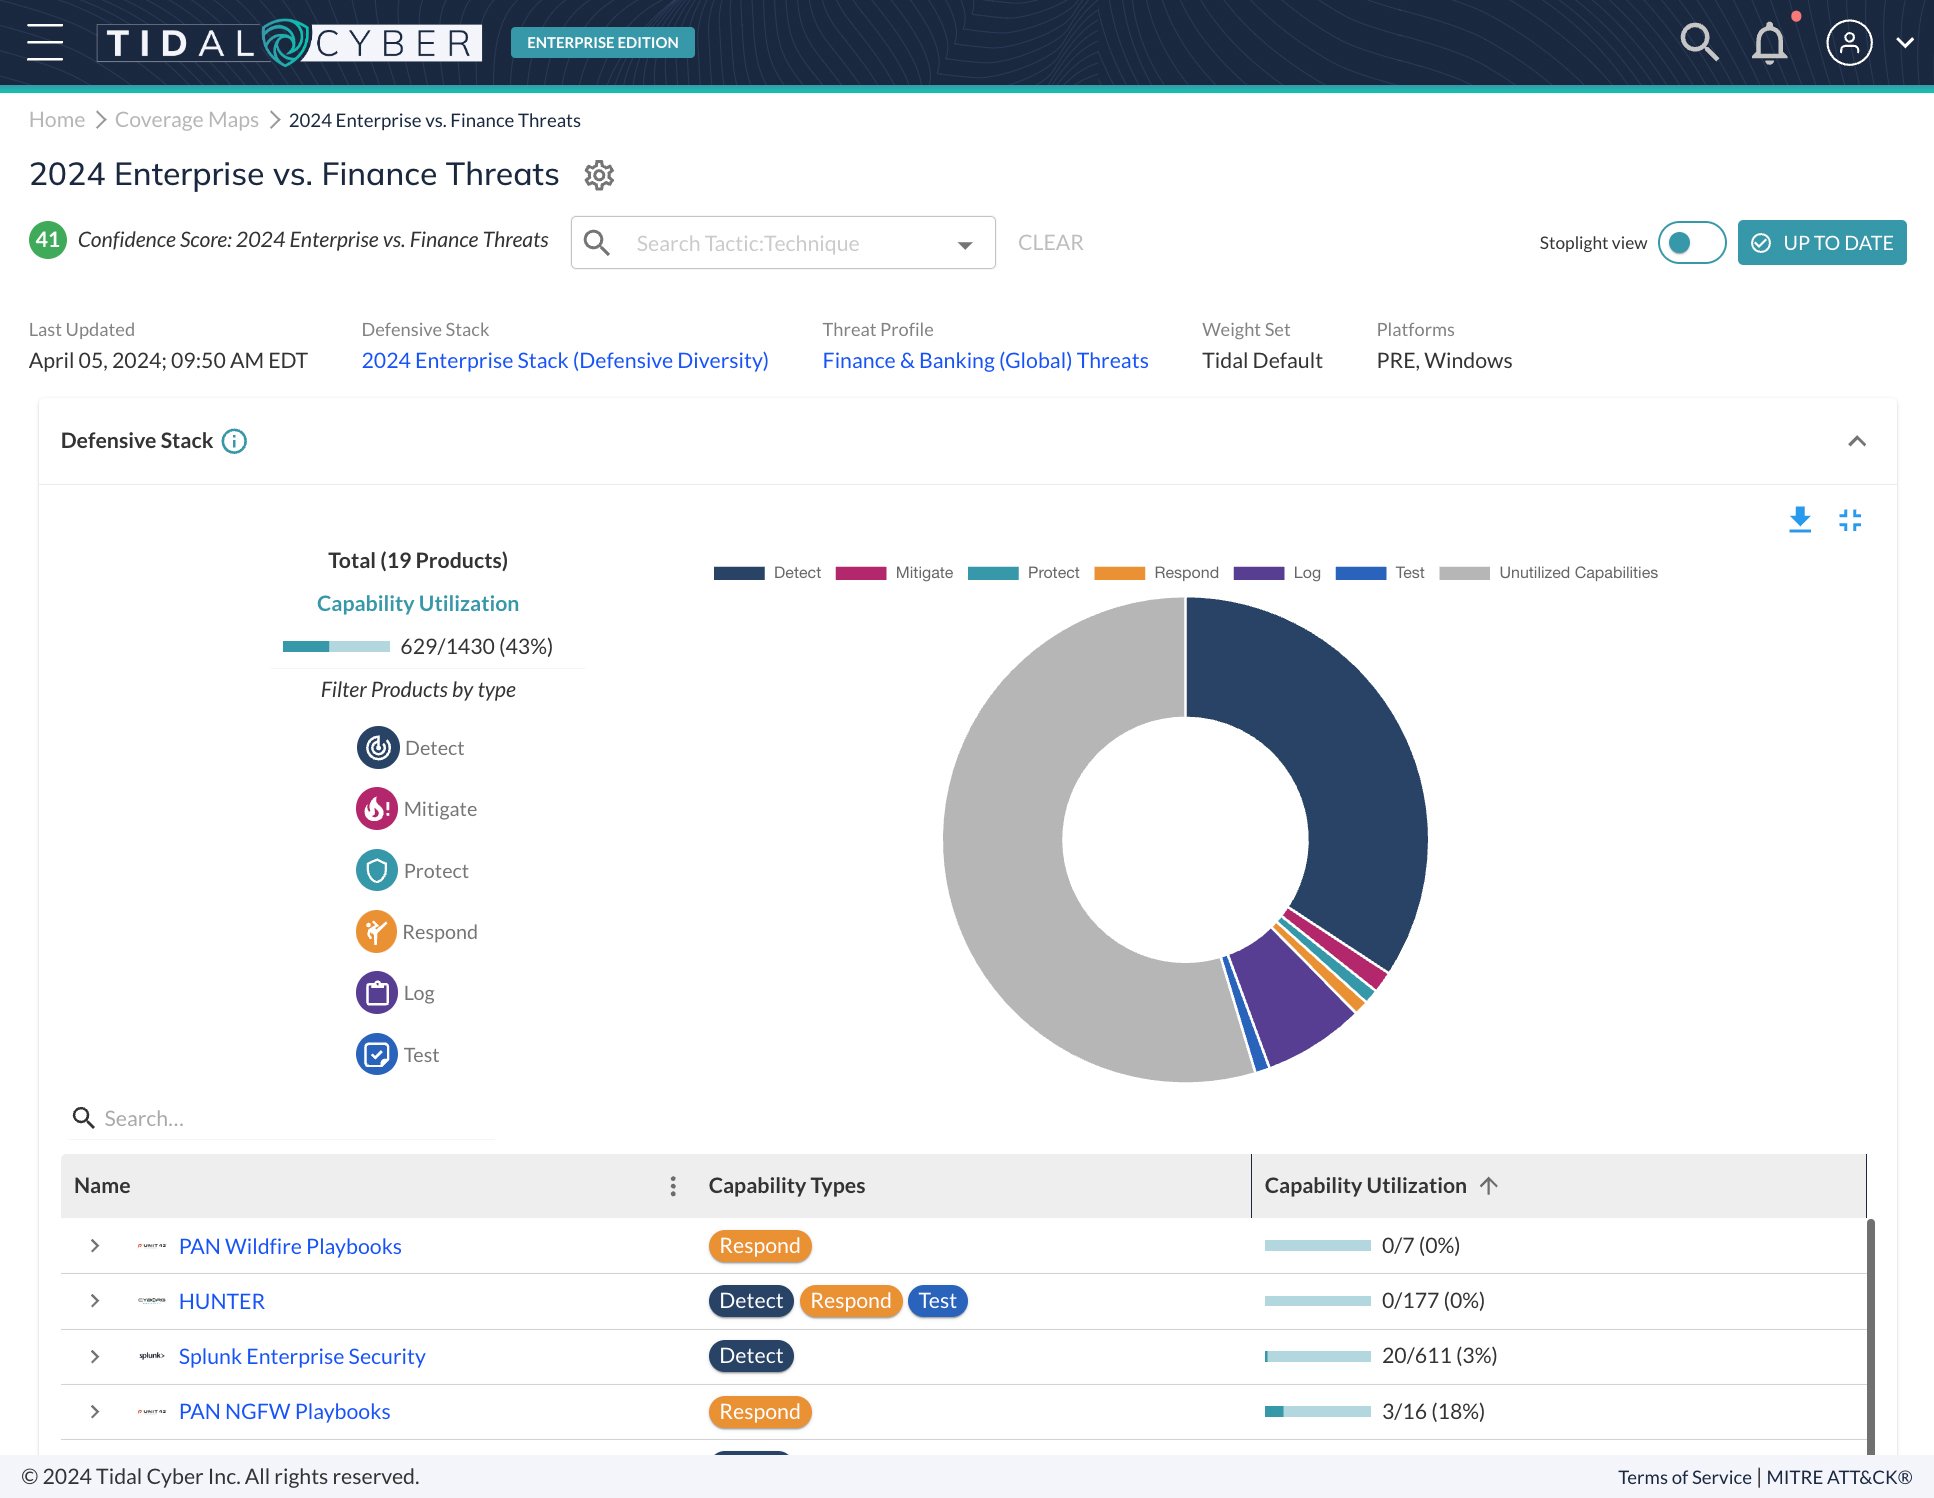Viewport: 1934px width, 1498px height.
Task: Open the hamburger navigation menu
Action: click(45, 42)
